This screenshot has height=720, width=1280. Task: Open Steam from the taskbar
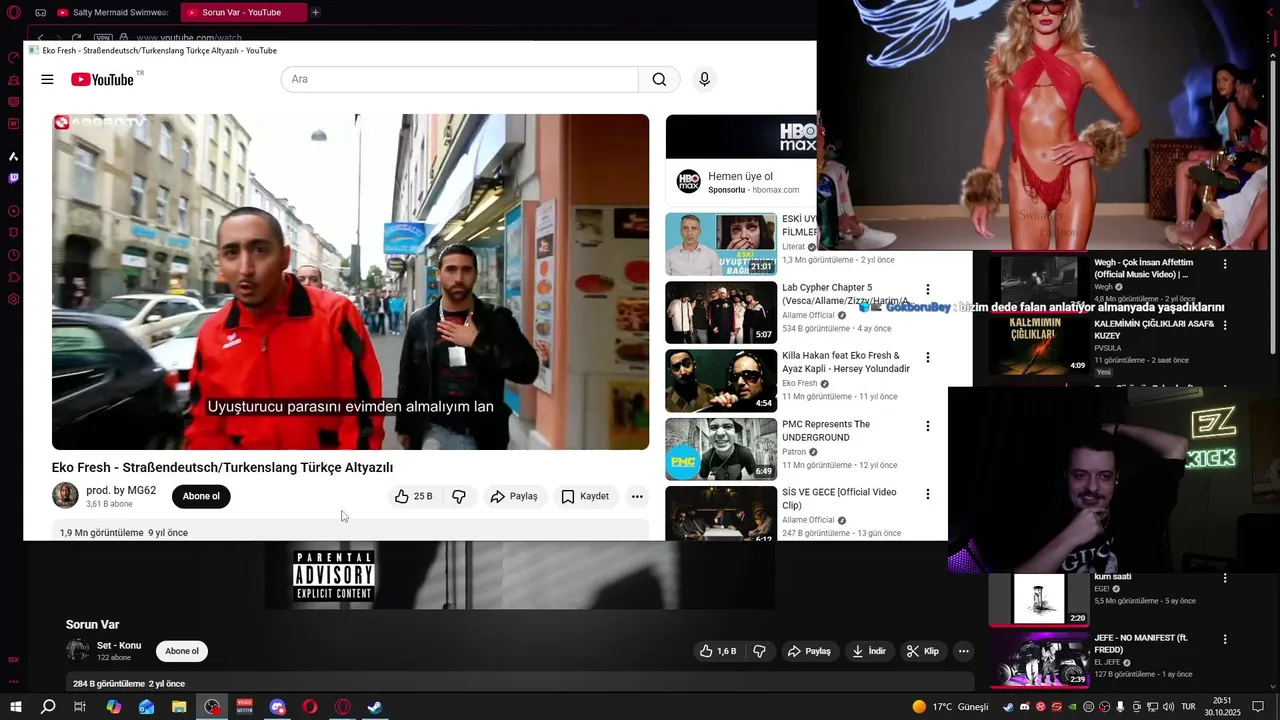tap(375, 707)
